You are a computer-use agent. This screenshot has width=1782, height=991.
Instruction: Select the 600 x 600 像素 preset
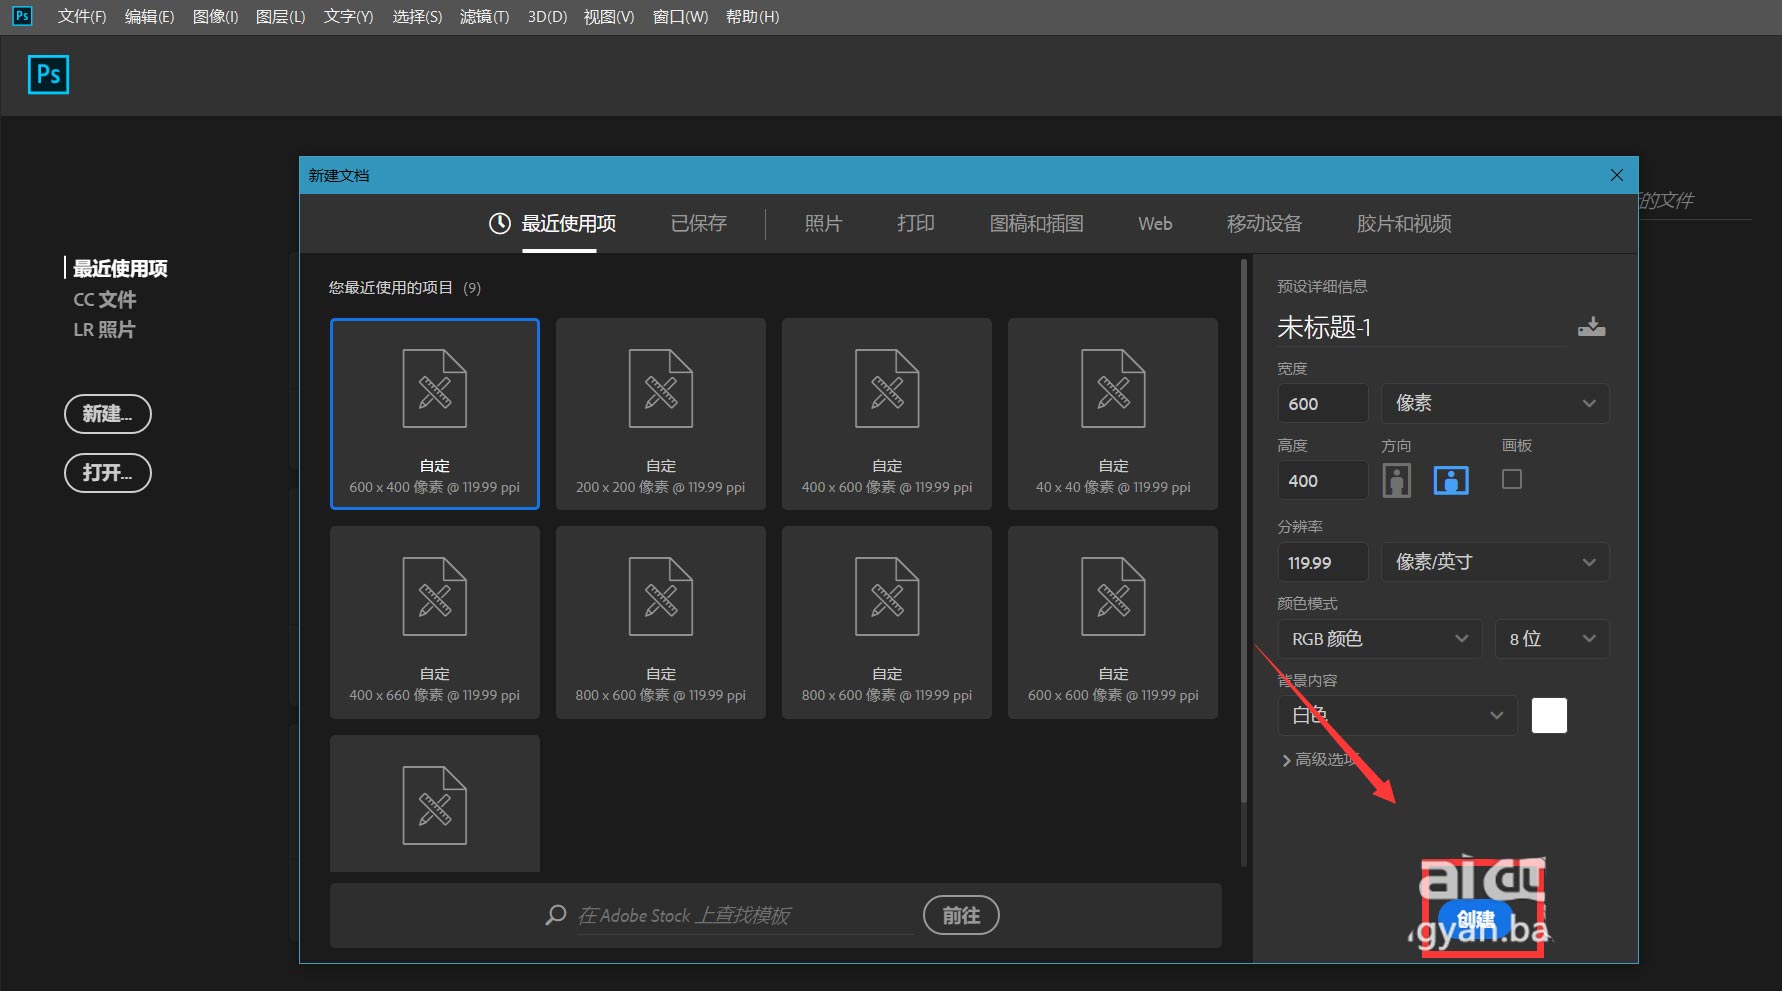click(1113, 622)
